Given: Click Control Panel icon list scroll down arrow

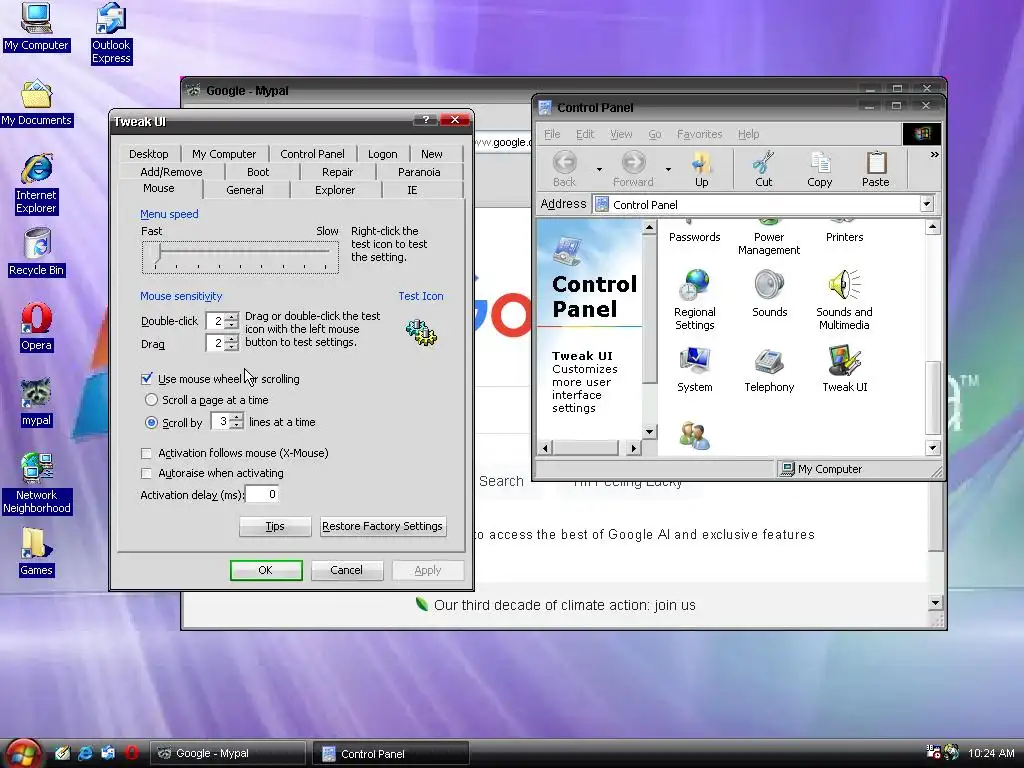Looking at the screenshot, I should [x=933, y=448].
